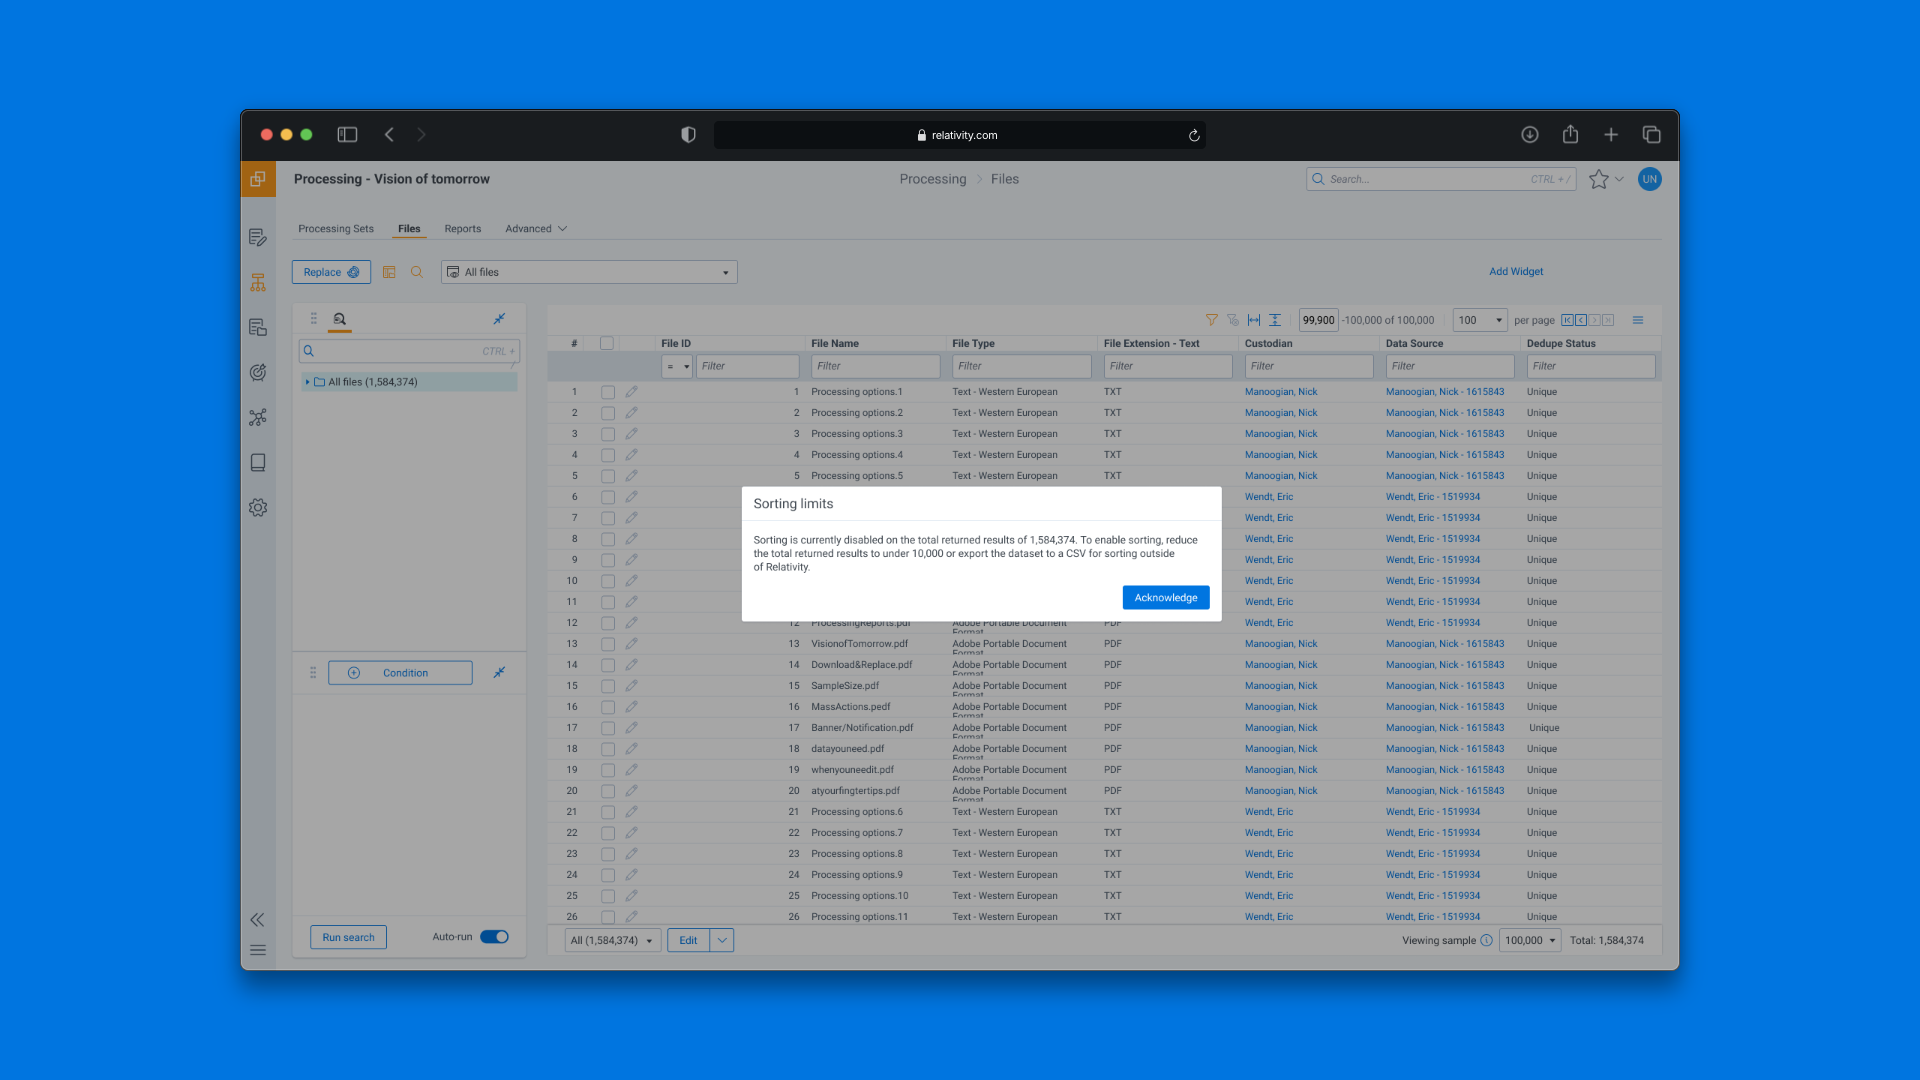The height and width of the screenshot is (1080, 1920).
Task: Click the File Name filter field
Action: [x=875, y=366]
